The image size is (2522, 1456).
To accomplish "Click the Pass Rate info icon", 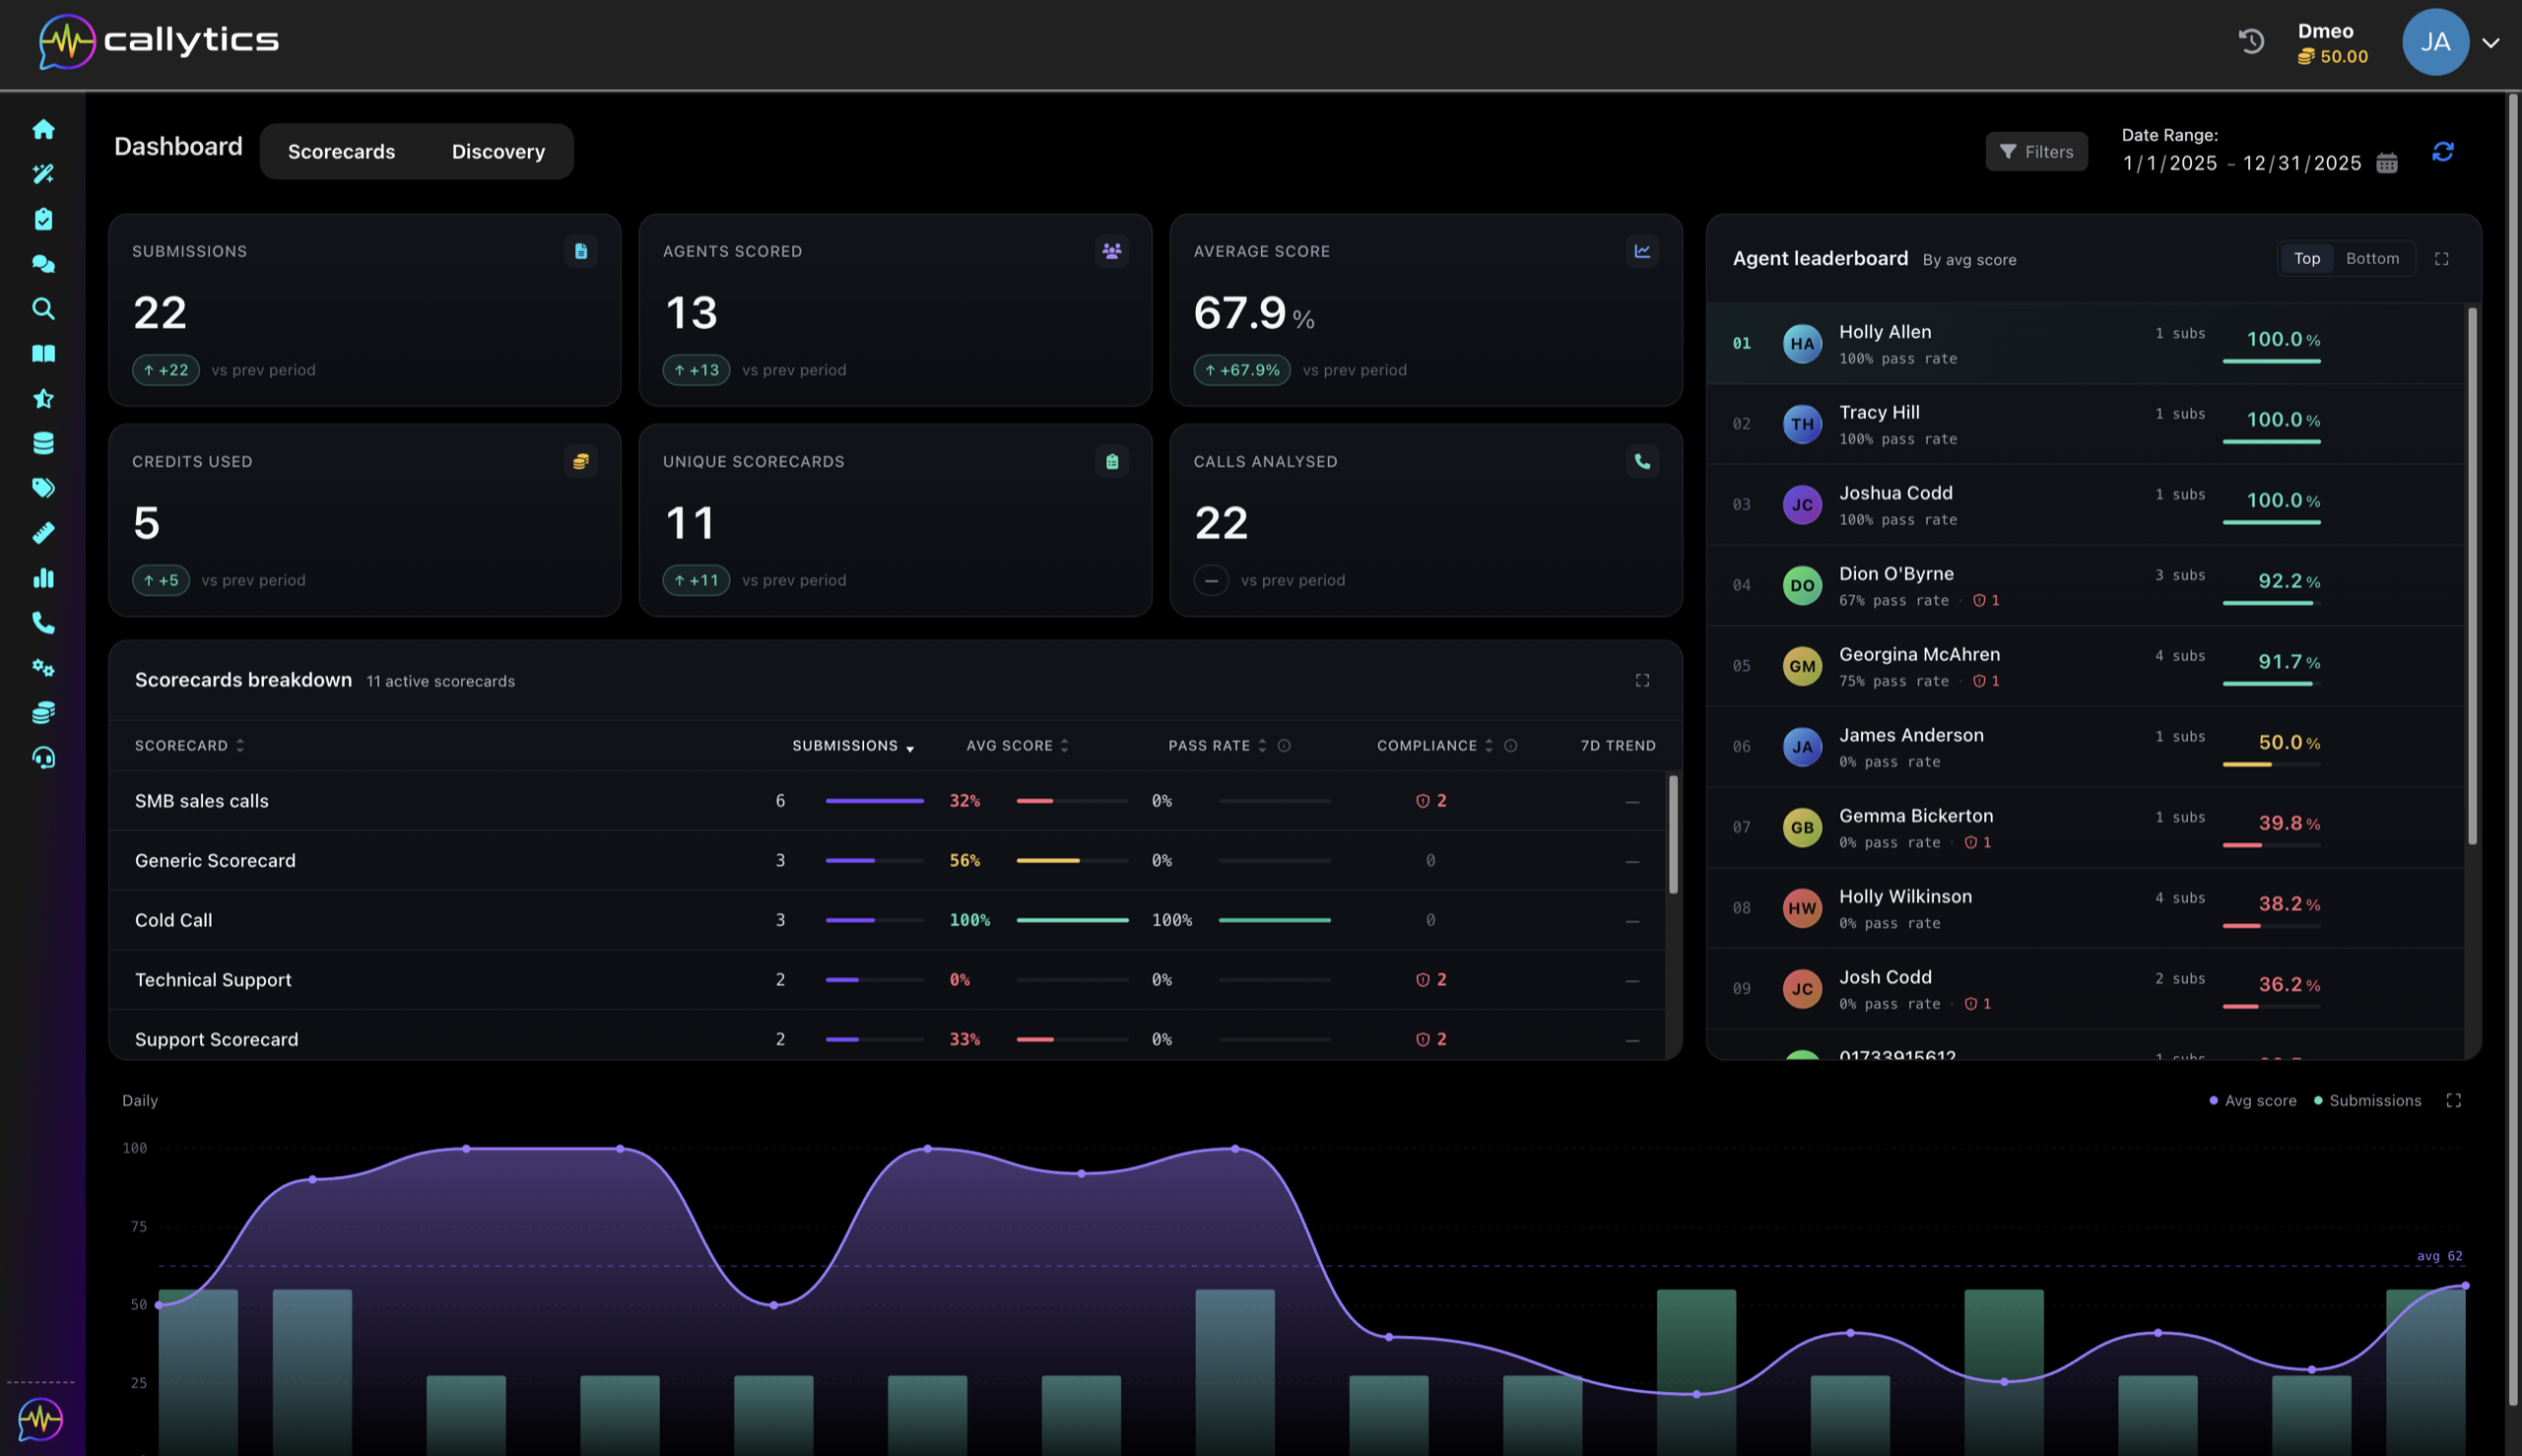I will pos(1284,746).
